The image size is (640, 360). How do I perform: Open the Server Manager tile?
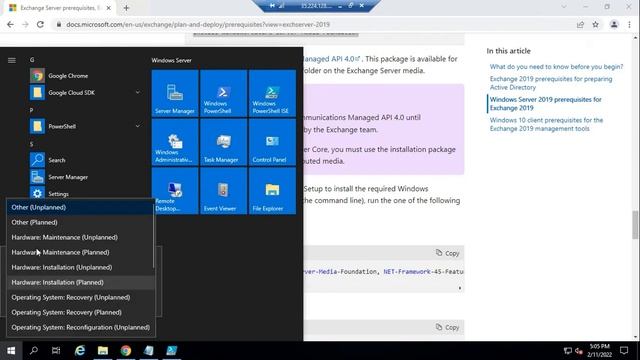coord(175,93)
